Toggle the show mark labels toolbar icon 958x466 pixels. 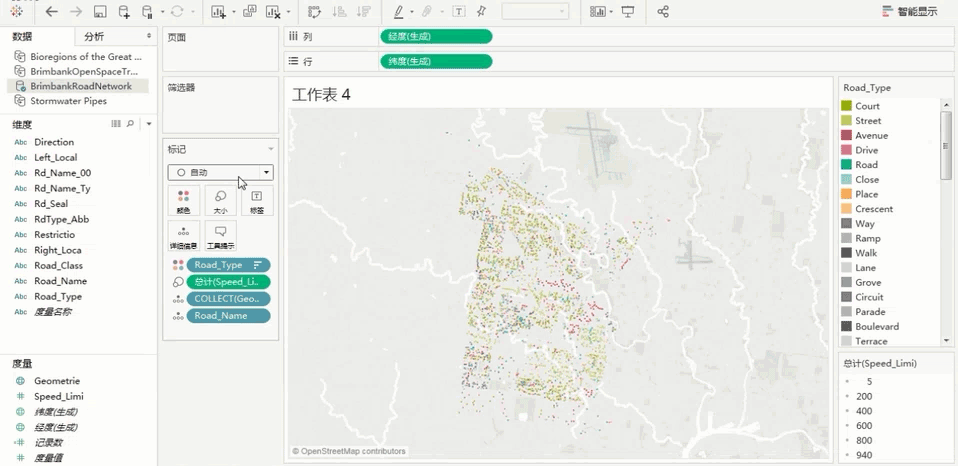pyautogui.click(x=458, y=12)
